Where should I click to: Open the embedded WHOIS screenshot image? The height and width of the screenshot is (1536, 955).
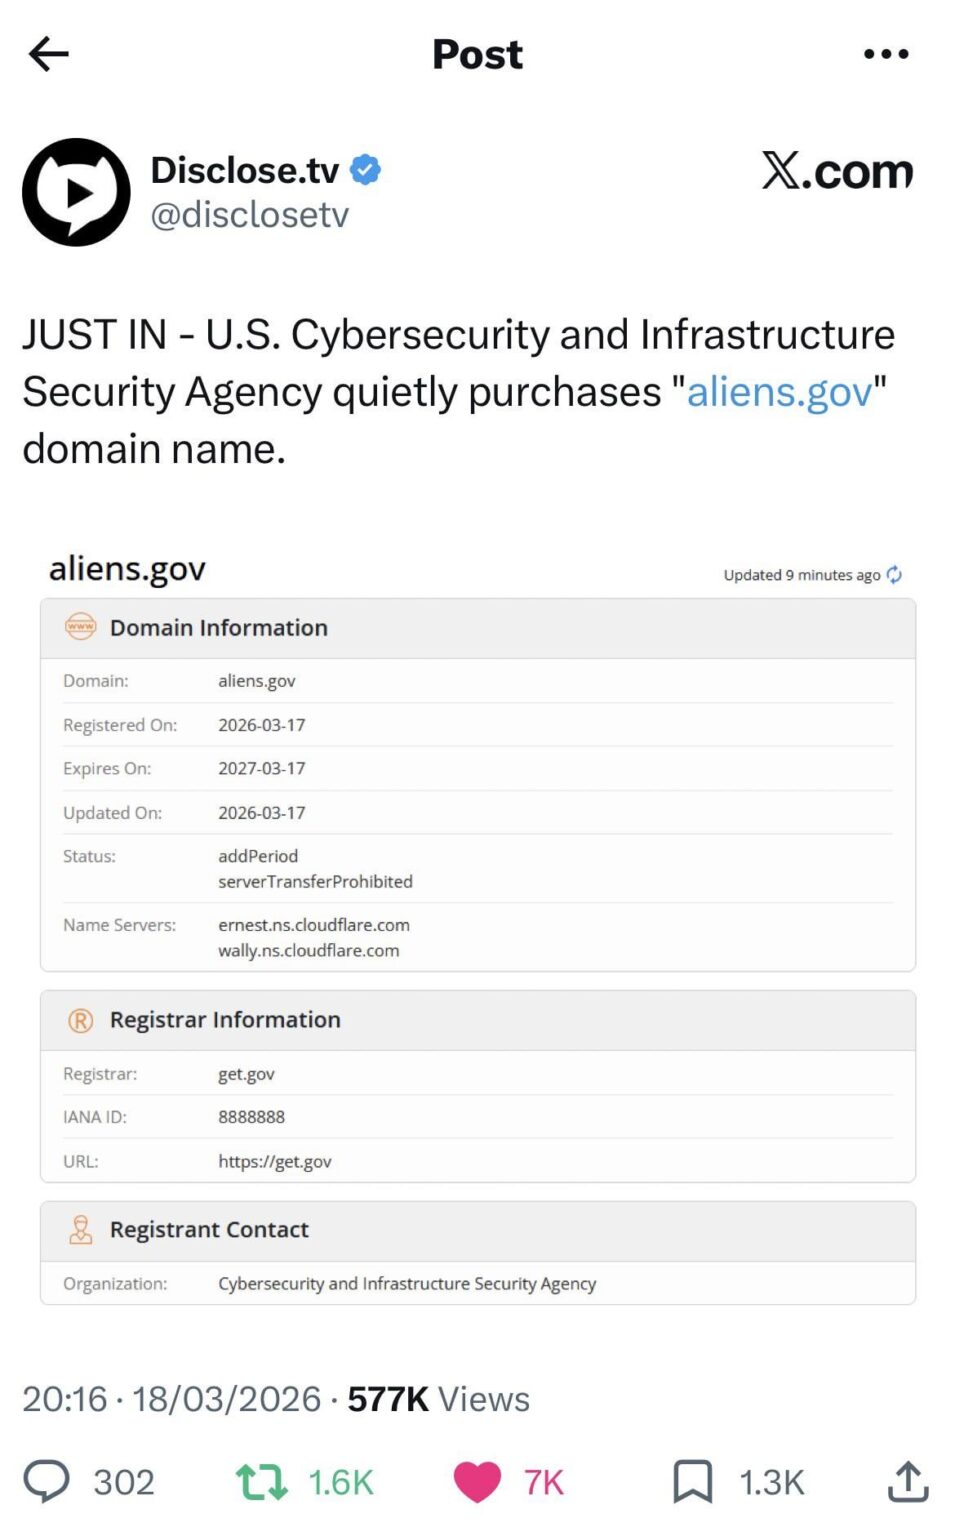[x=478, y=930]
